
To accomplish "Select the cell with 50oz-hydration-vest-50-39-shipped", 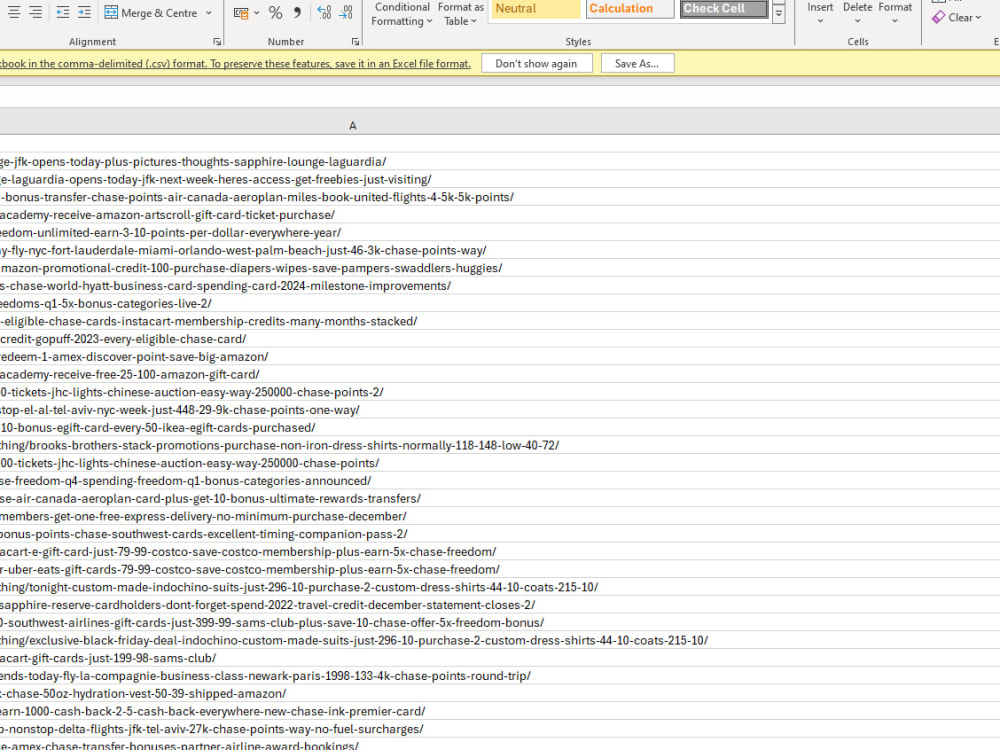I will click(x=500, y=694).
